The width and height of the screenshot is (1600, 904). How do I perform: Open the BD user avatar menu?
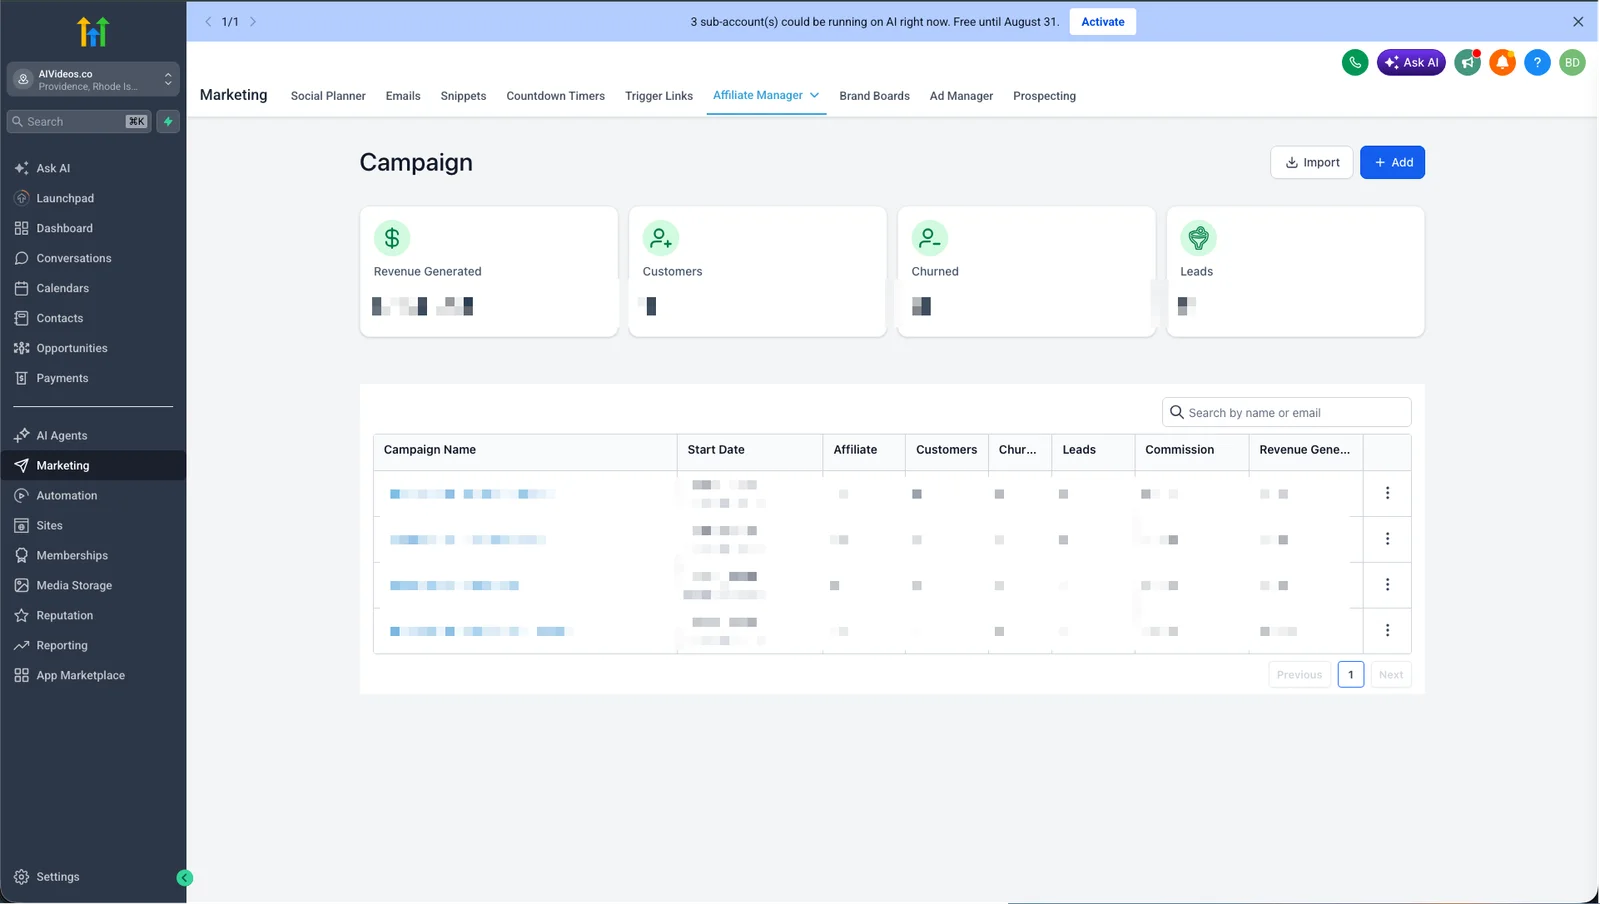coord(1572,62)
